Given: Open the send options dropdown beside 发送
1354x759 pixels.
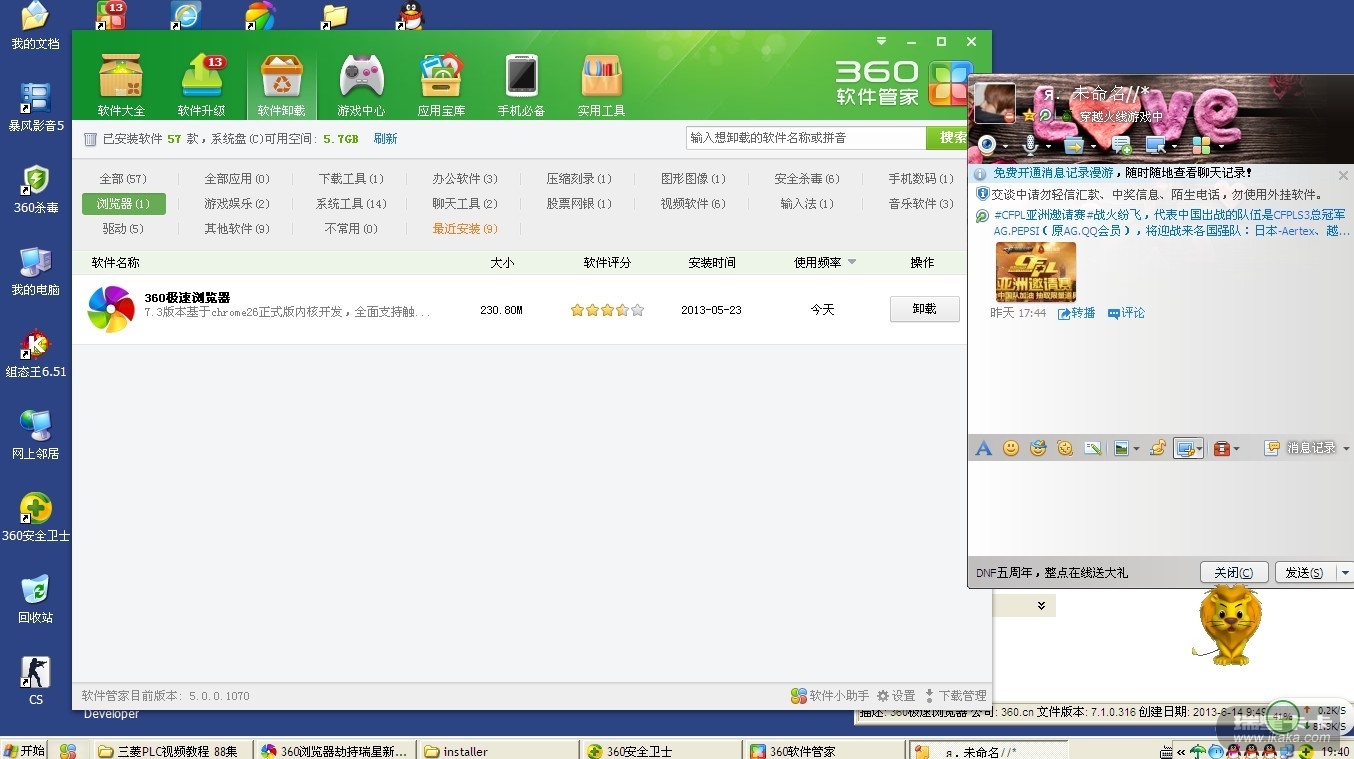Looking at the screenshot, I should tap(1345, 573).
